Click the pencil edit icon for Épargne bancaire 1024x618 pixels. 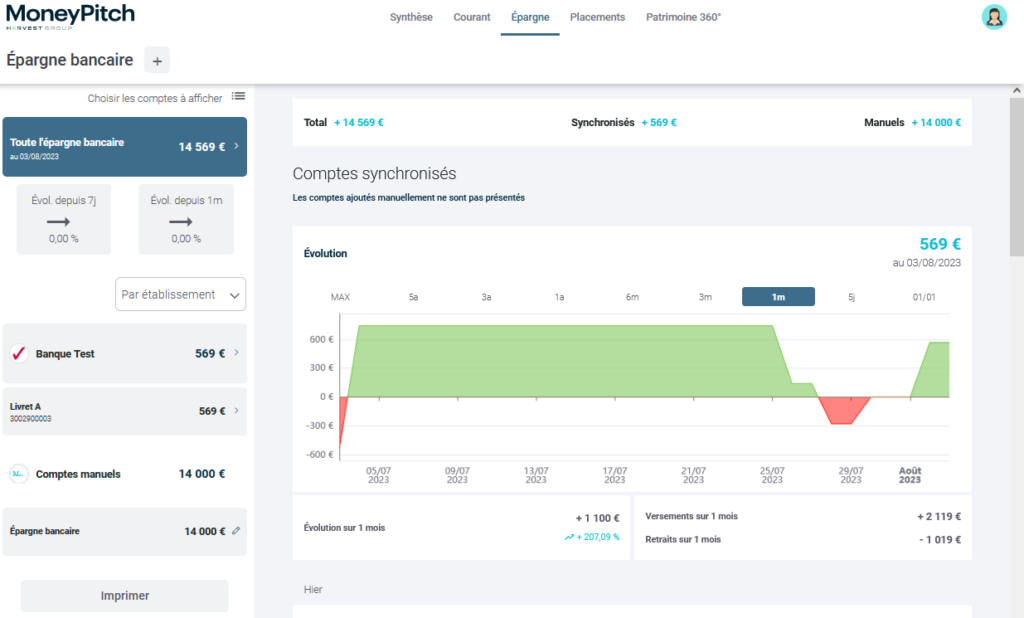coord(236,531)
